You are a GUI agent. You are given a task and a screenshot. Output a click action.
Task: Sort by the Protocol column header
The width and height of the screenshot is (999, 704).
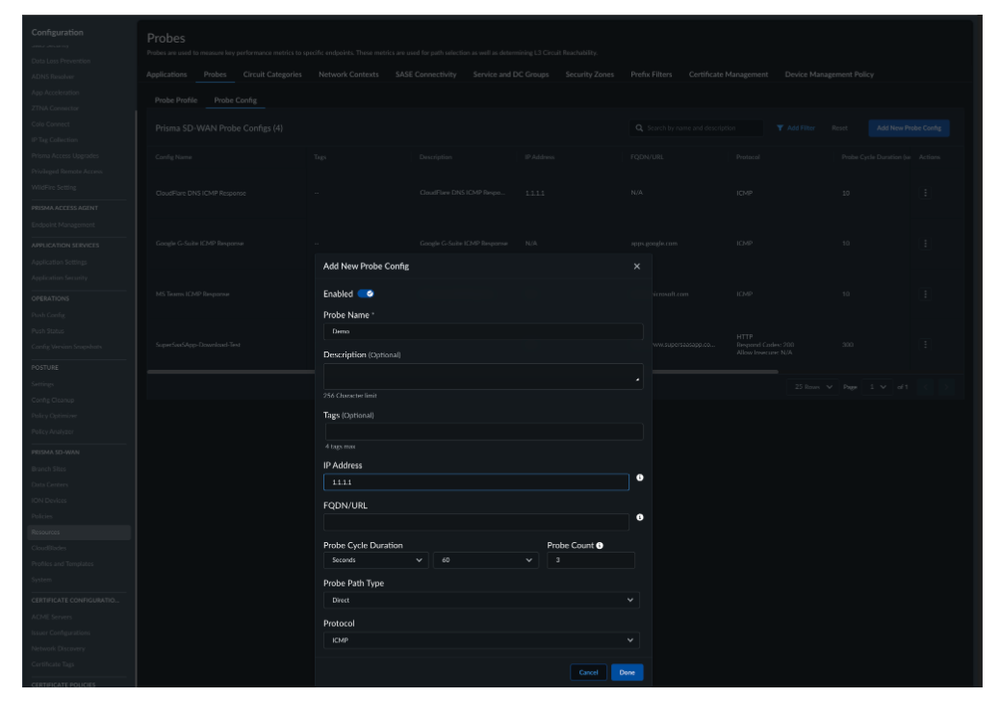pos(747,157)
